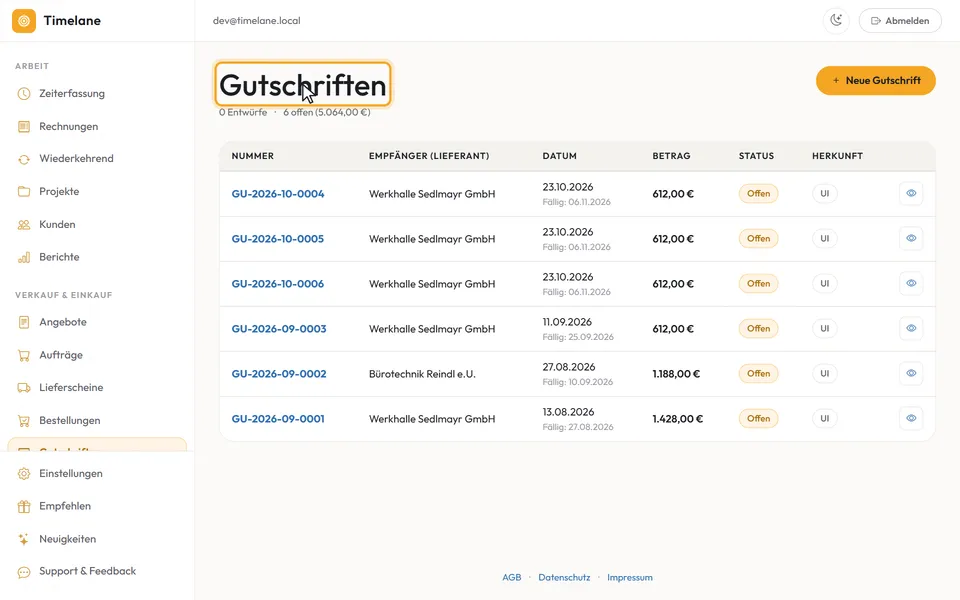Click the Einstellungen gear icon
Screen dimensions: 960x600
point(24,473)
